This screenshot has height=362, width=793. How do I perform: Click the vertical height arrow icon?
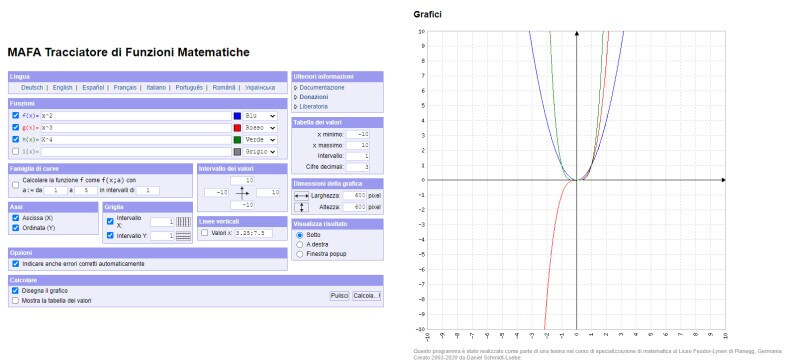301,207
